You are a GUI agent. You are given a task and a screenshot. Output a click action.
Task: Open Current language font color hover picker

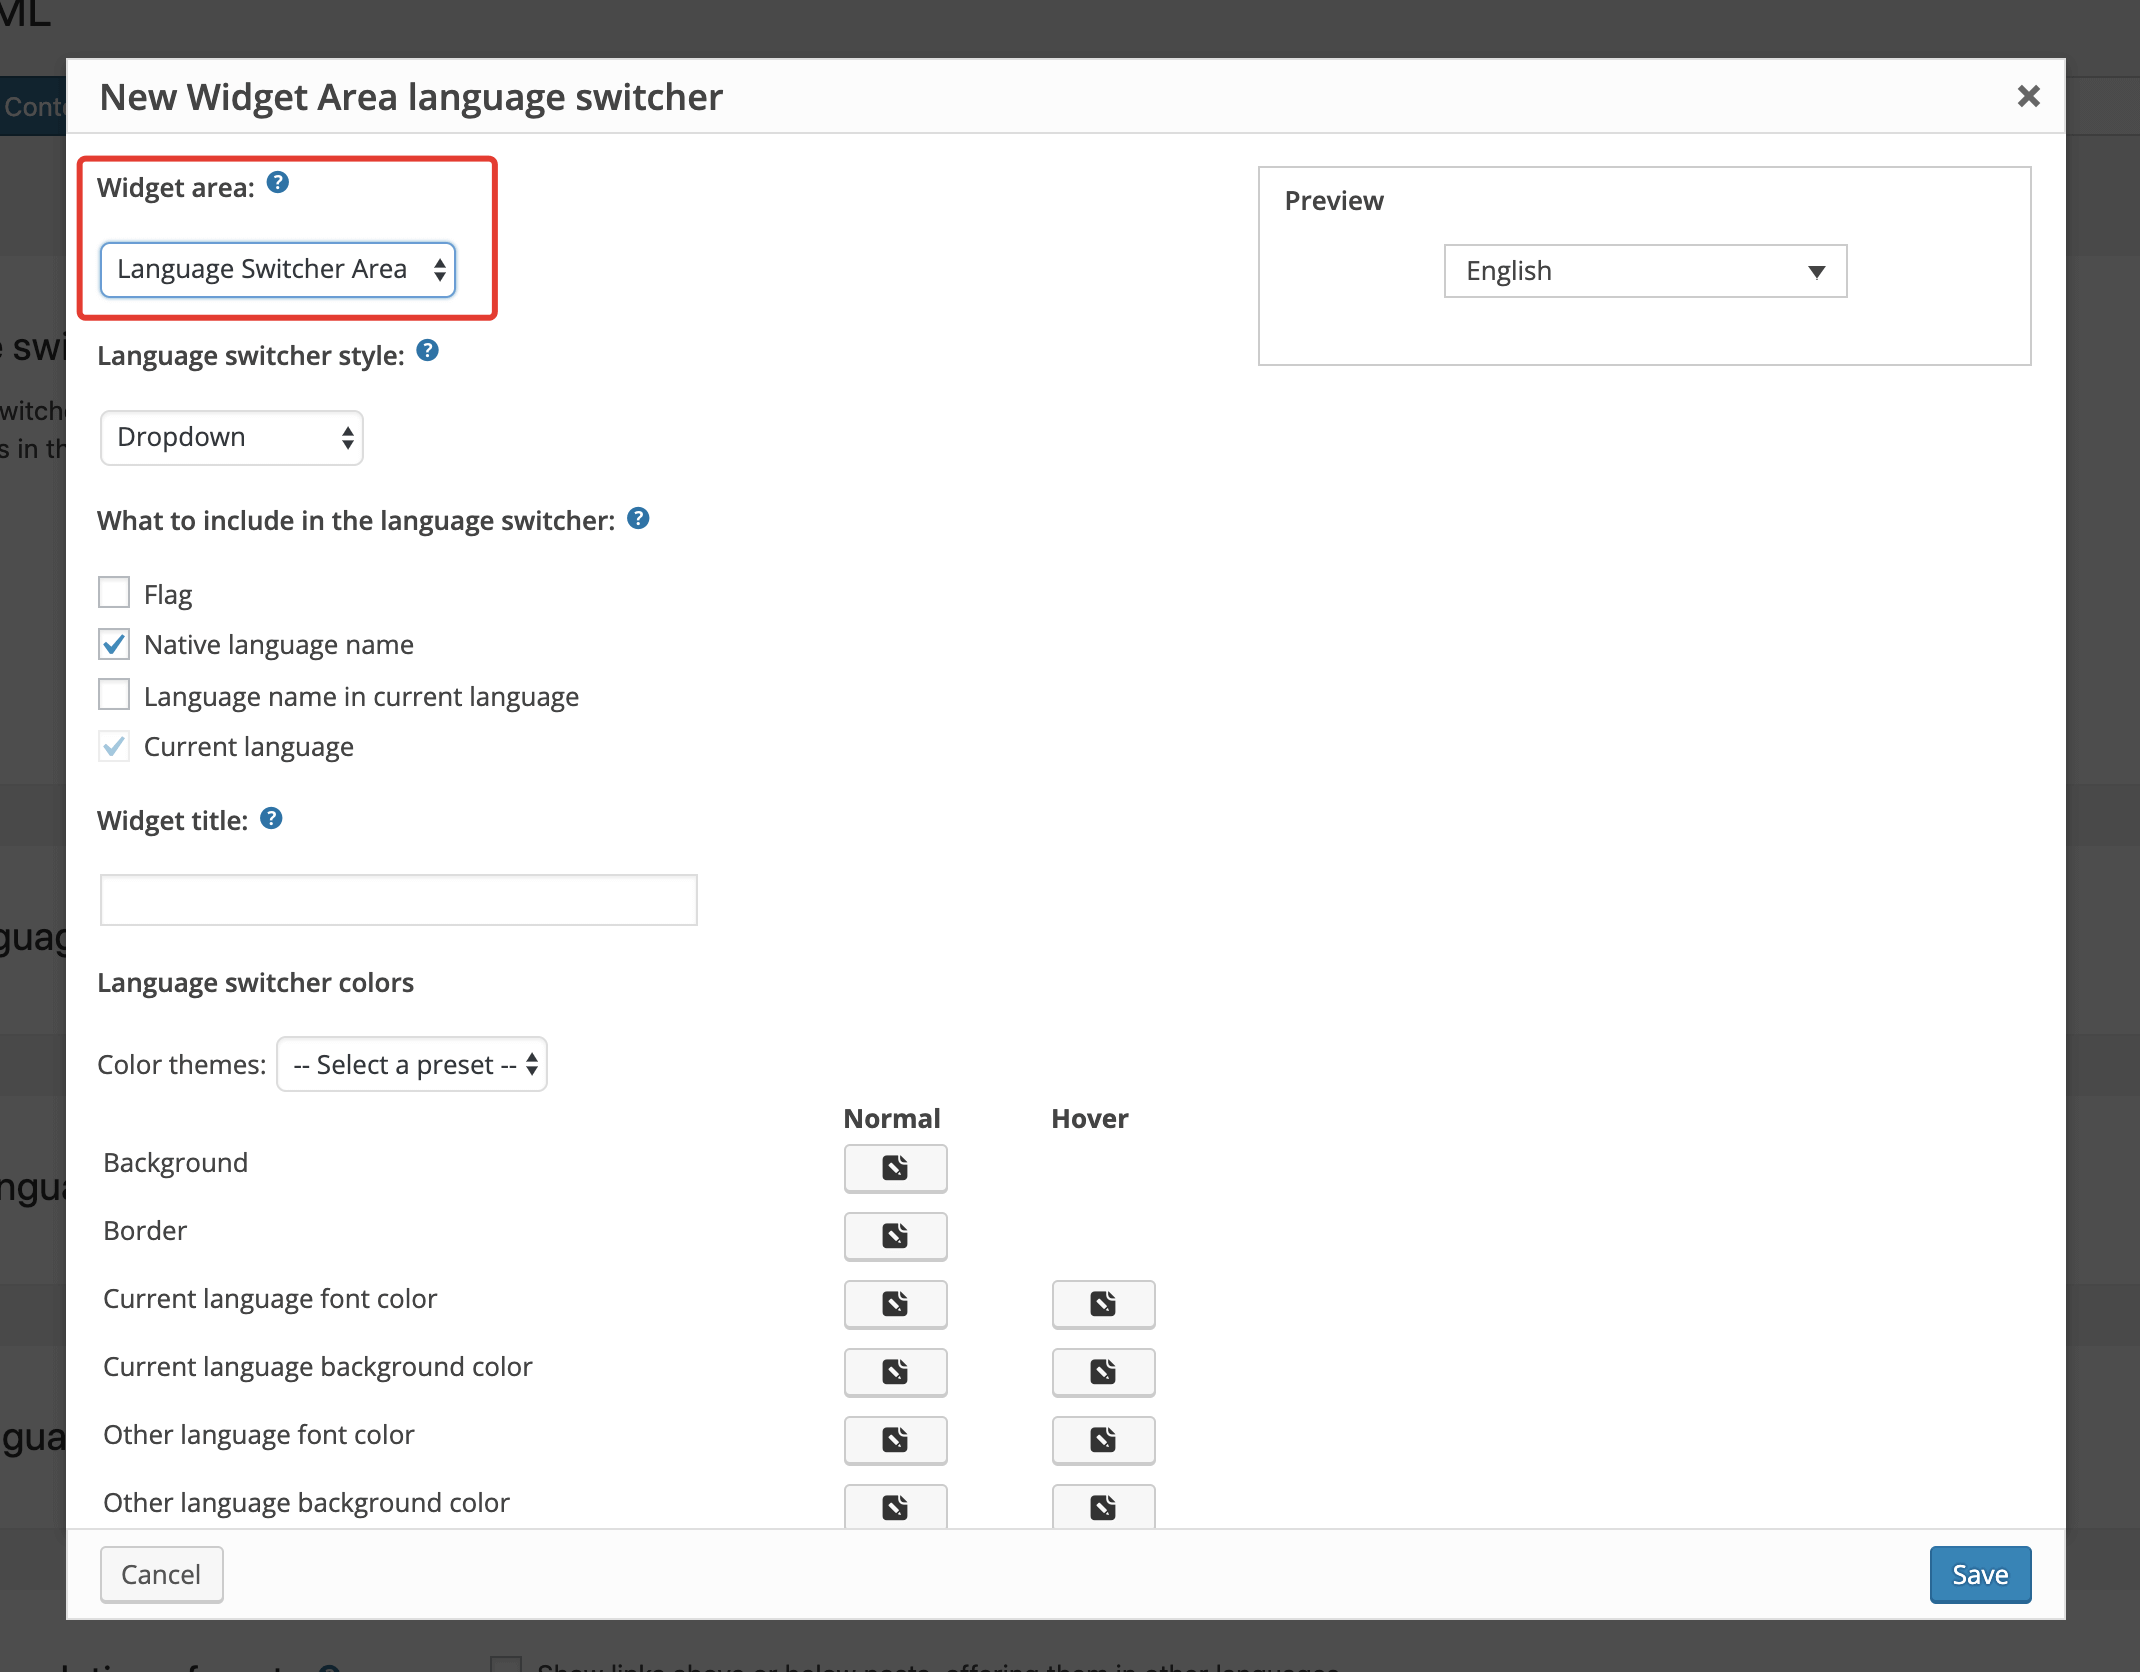tap(1103, 1304)
